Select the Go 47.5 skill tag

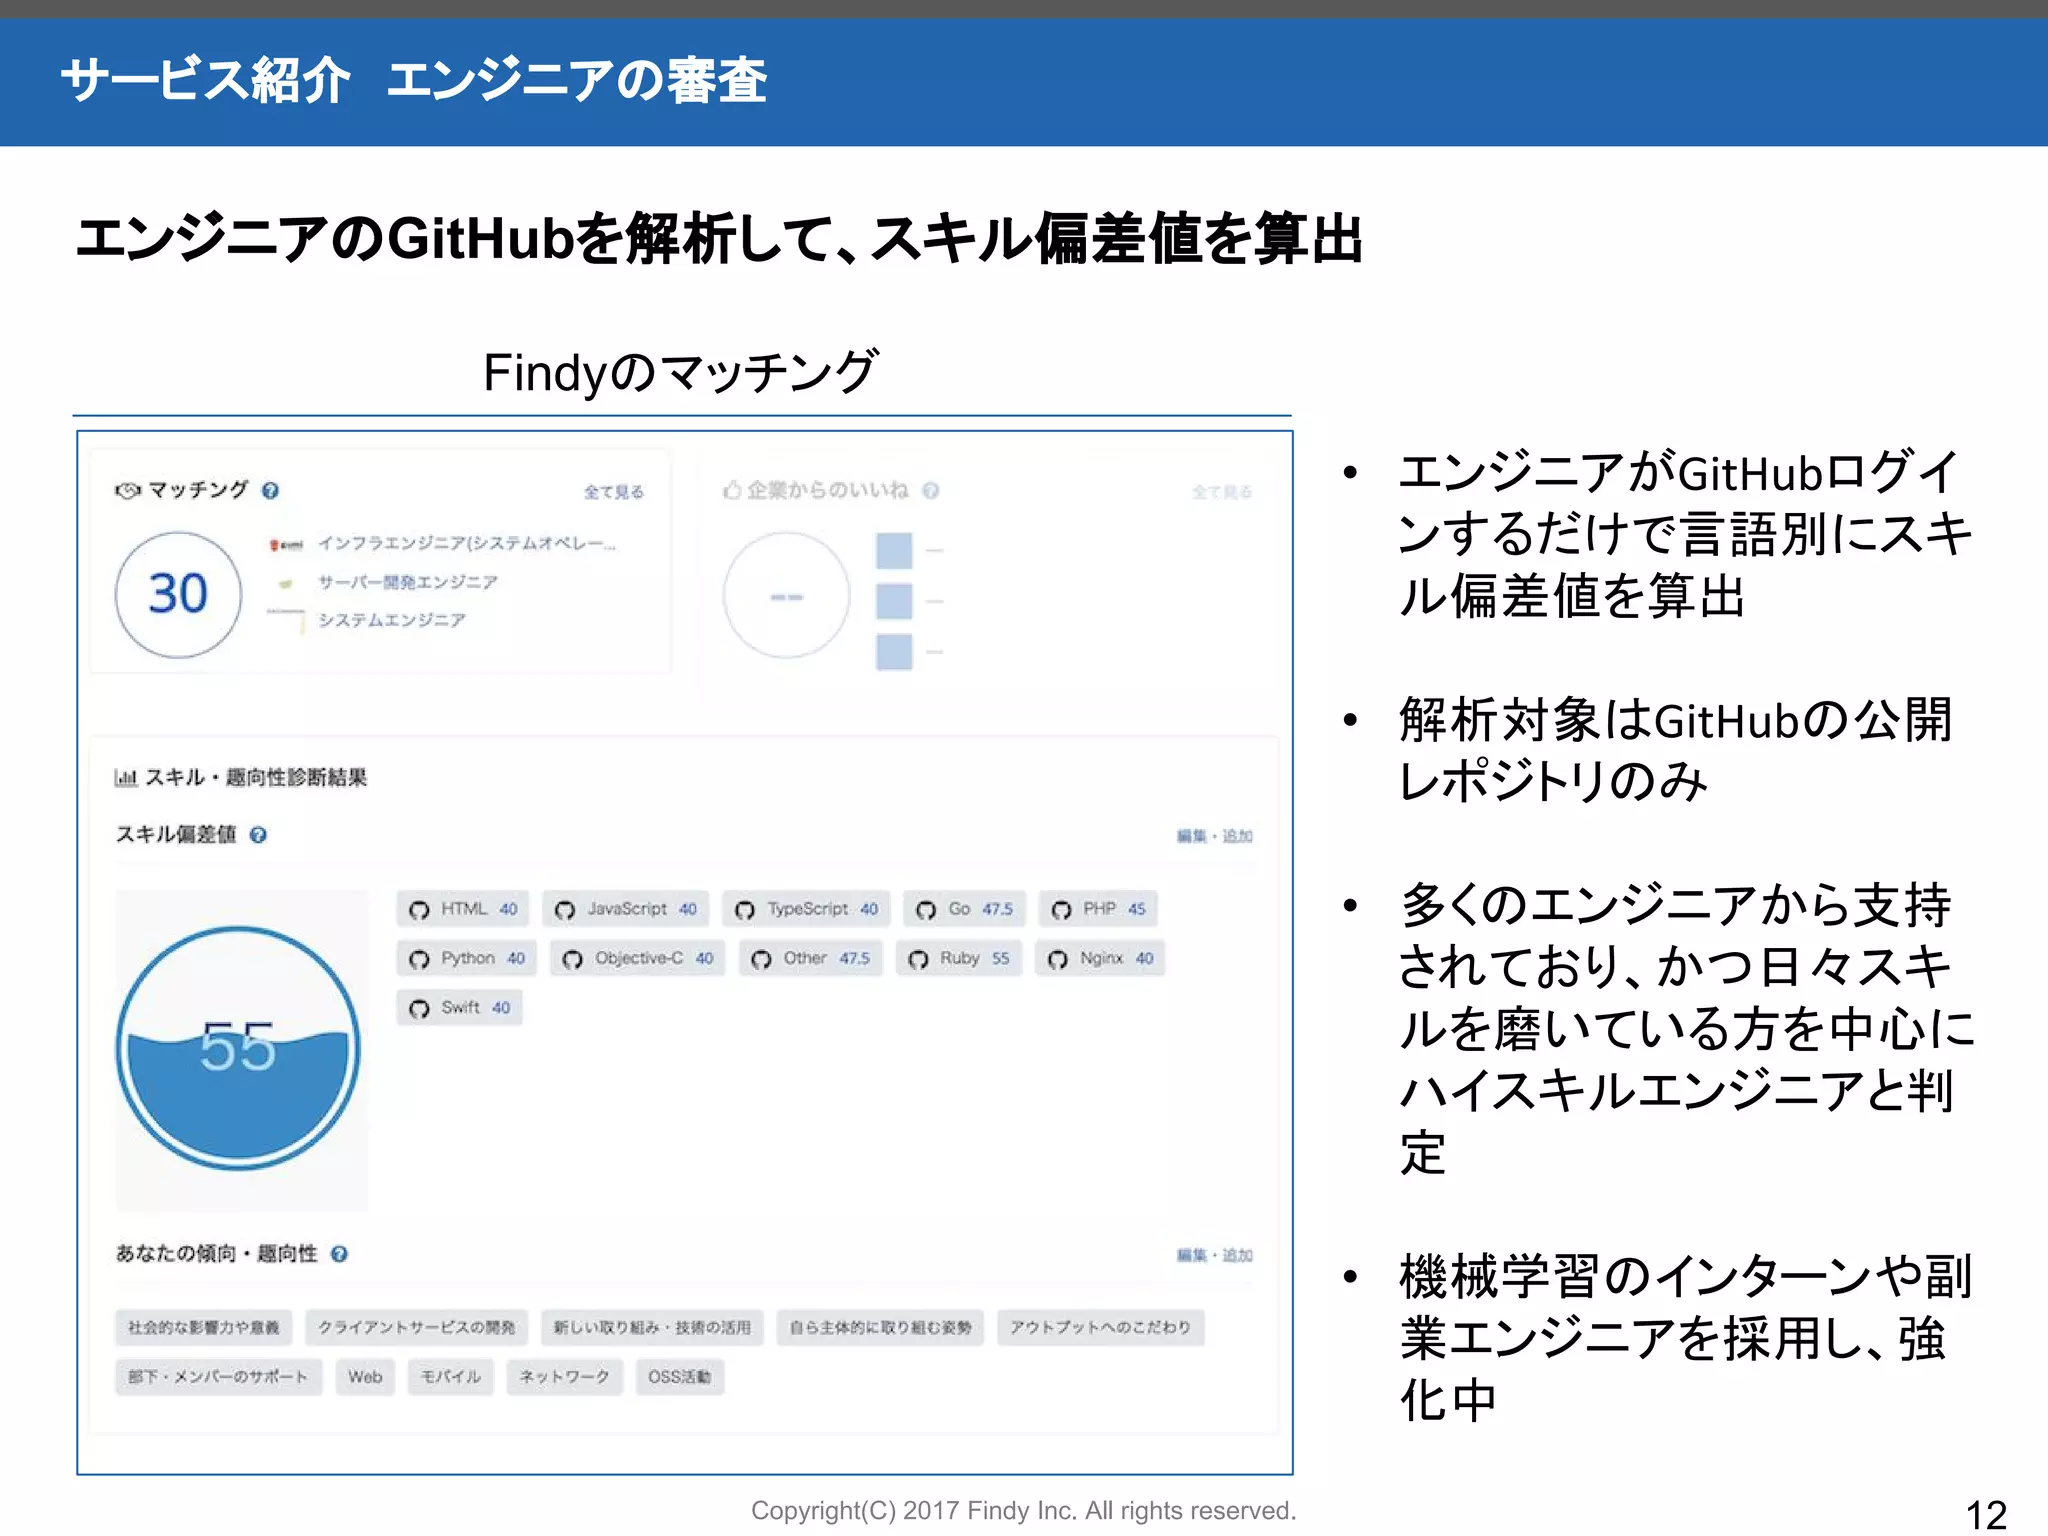click(x=964, y=909)
